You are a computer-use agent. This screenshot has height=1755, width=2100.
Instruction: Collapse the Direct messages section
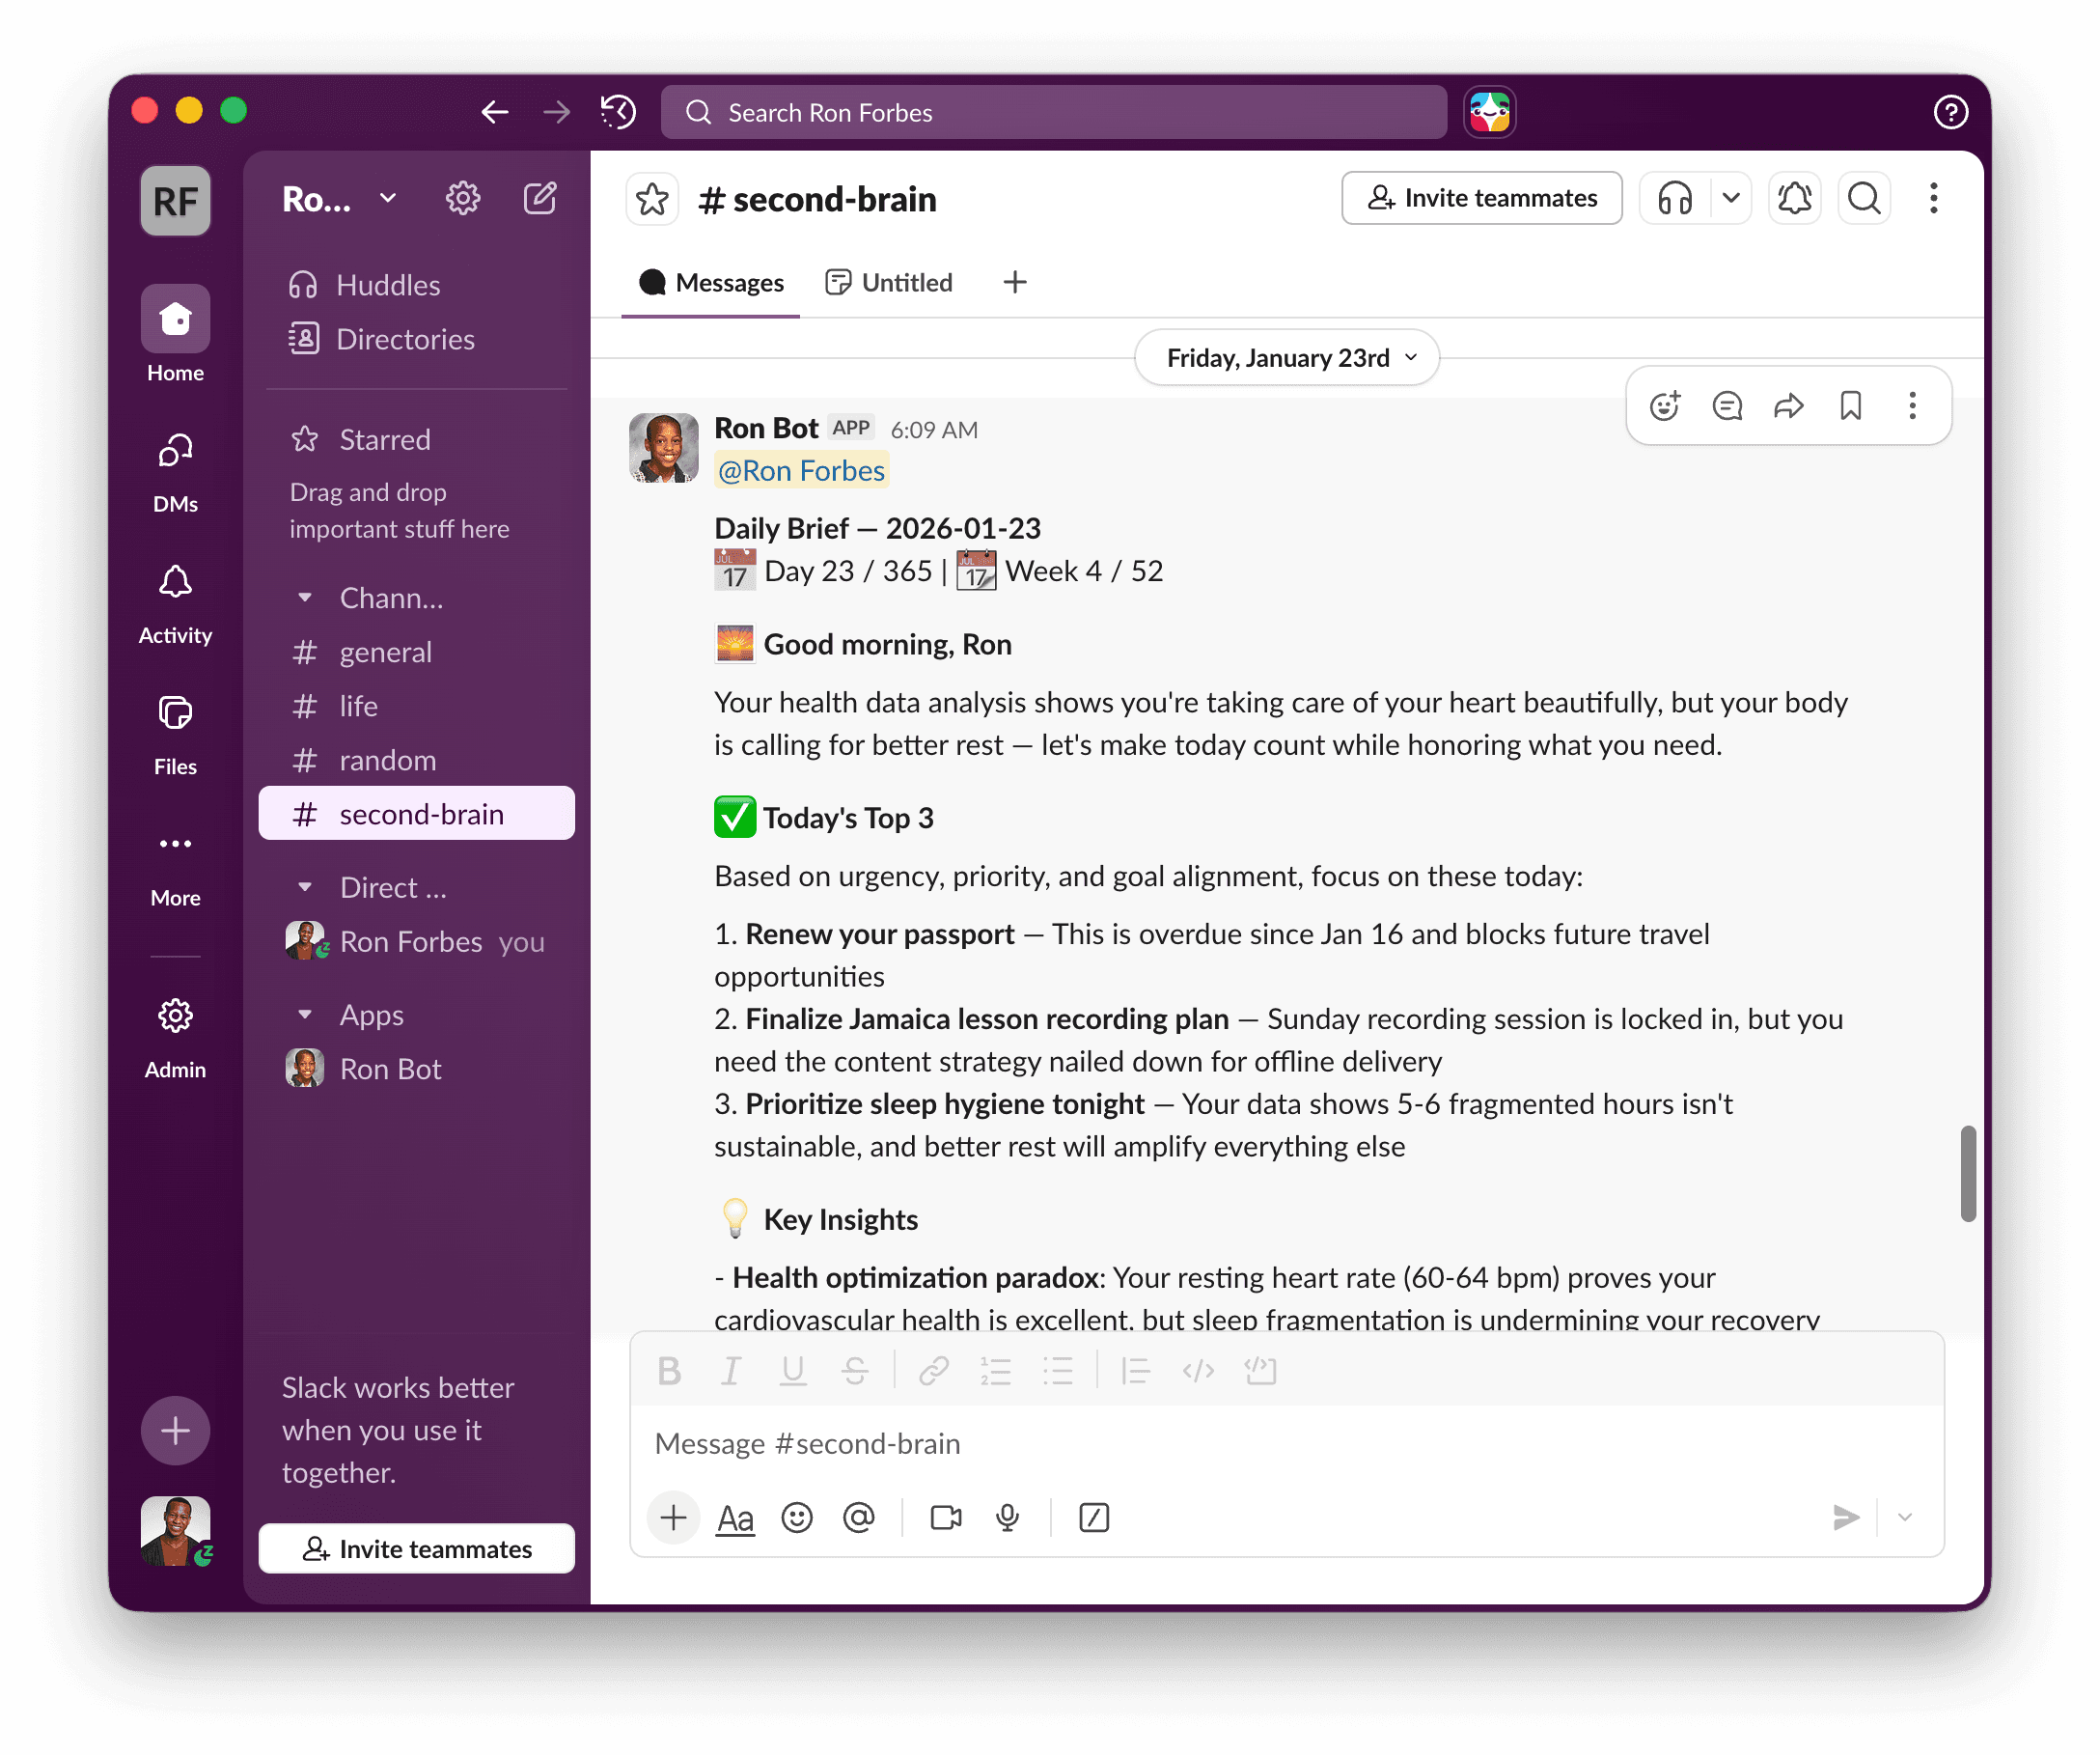click(x=305, y=887)
